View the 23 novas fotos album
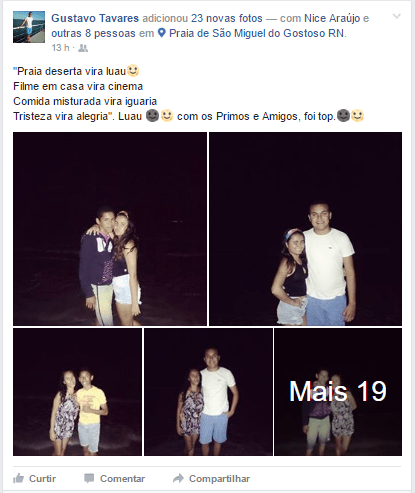415x493 pixels. [x=227, y=18]
